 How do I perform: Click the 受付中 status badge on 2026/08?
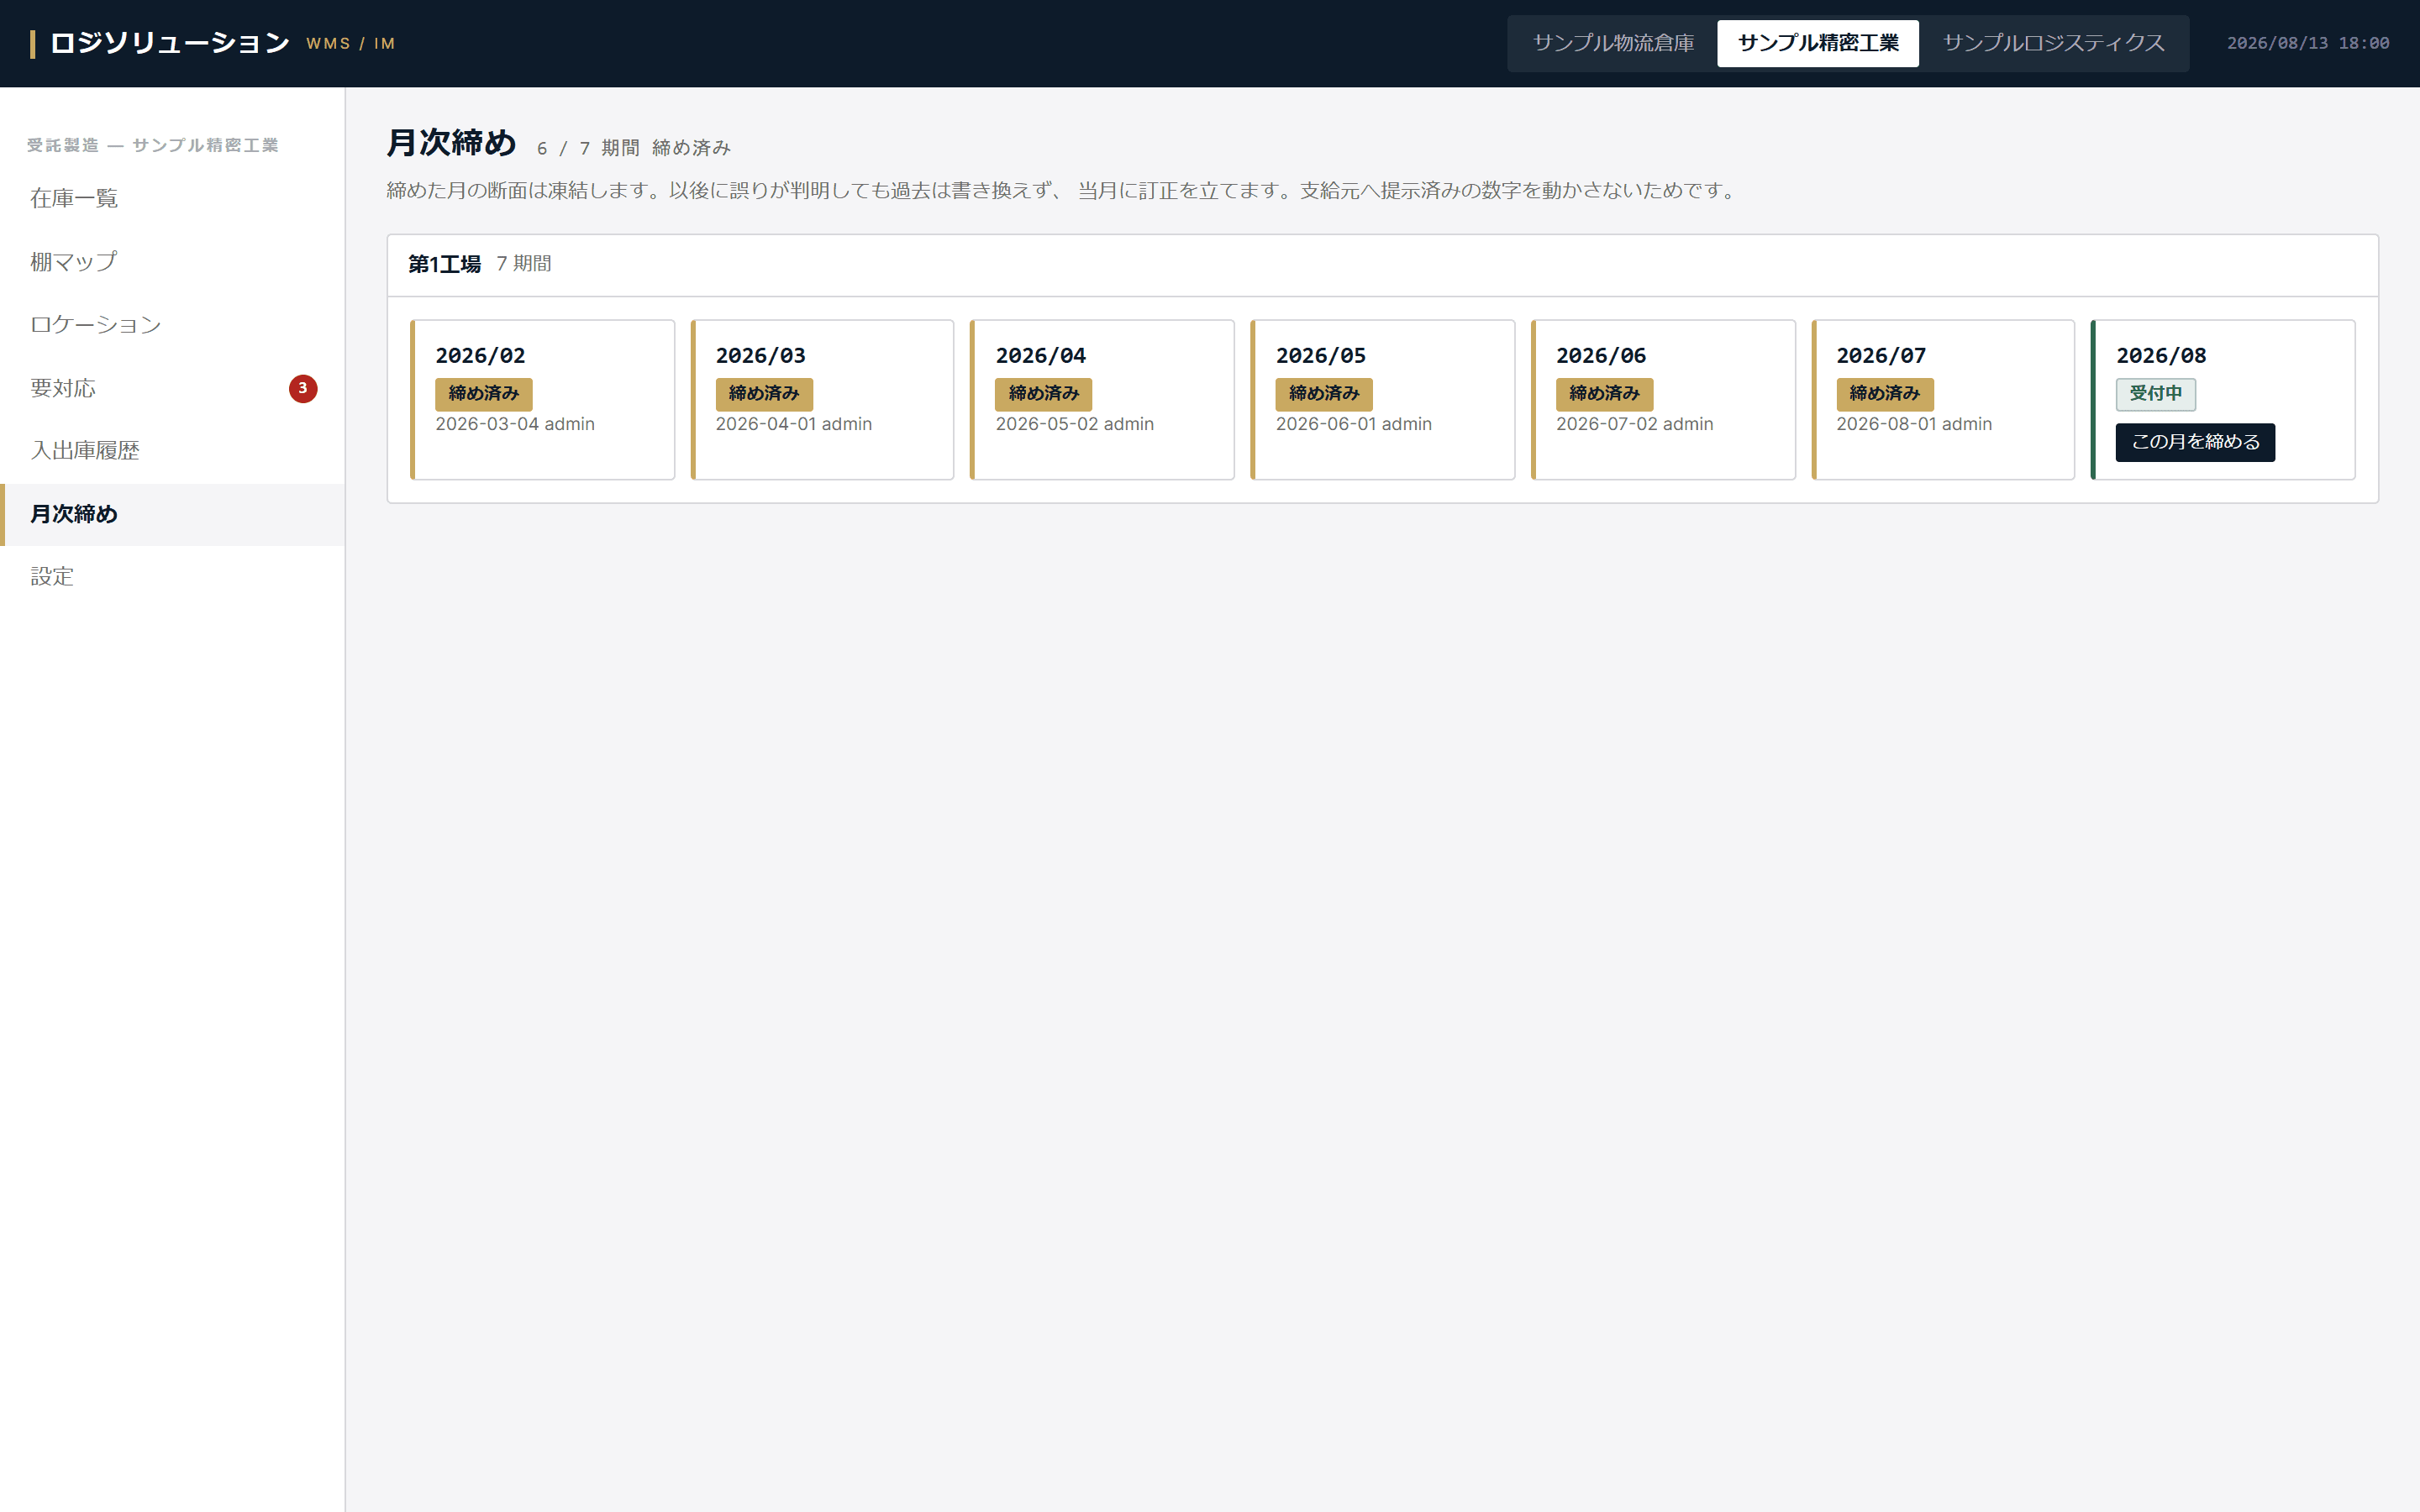point(2155,394)
